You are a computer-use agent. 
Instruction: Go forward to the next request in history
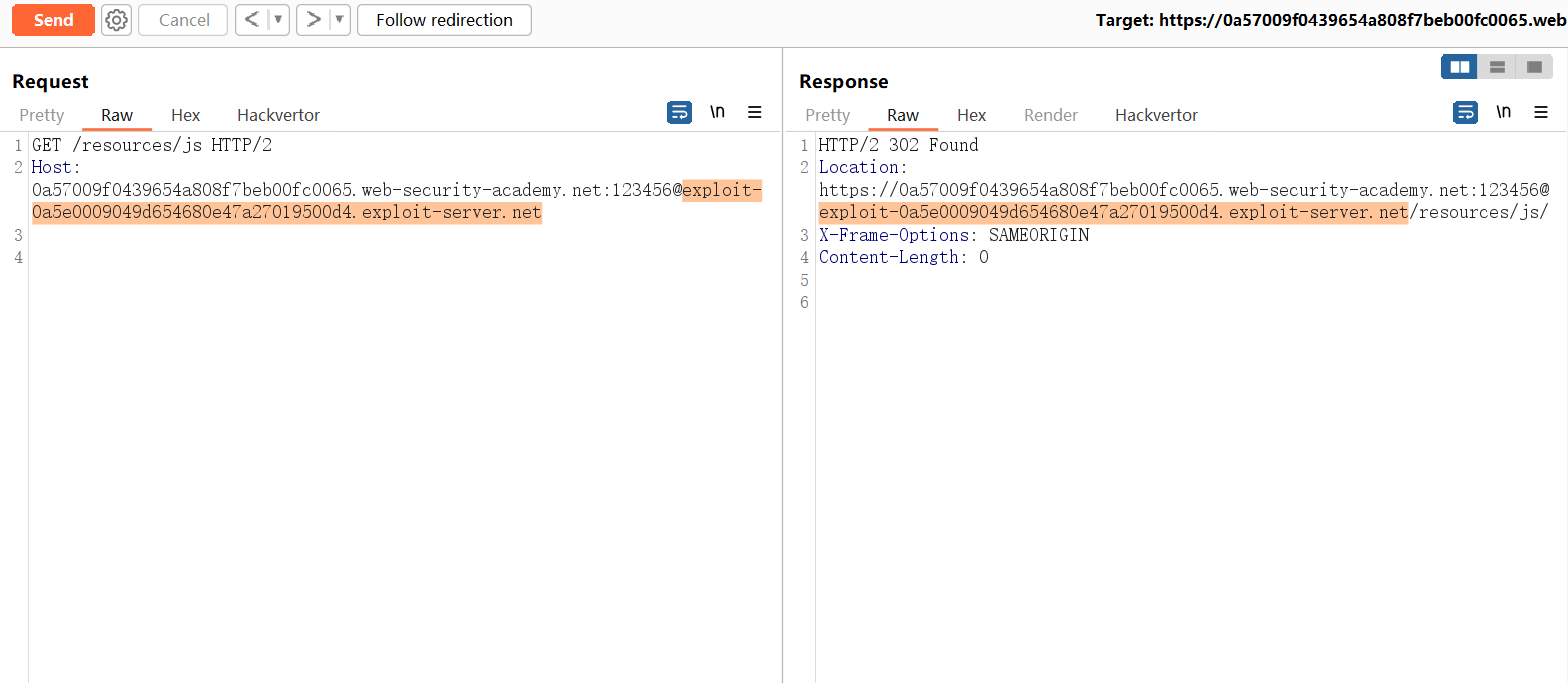pyautogui.click(x=314, y=20)
